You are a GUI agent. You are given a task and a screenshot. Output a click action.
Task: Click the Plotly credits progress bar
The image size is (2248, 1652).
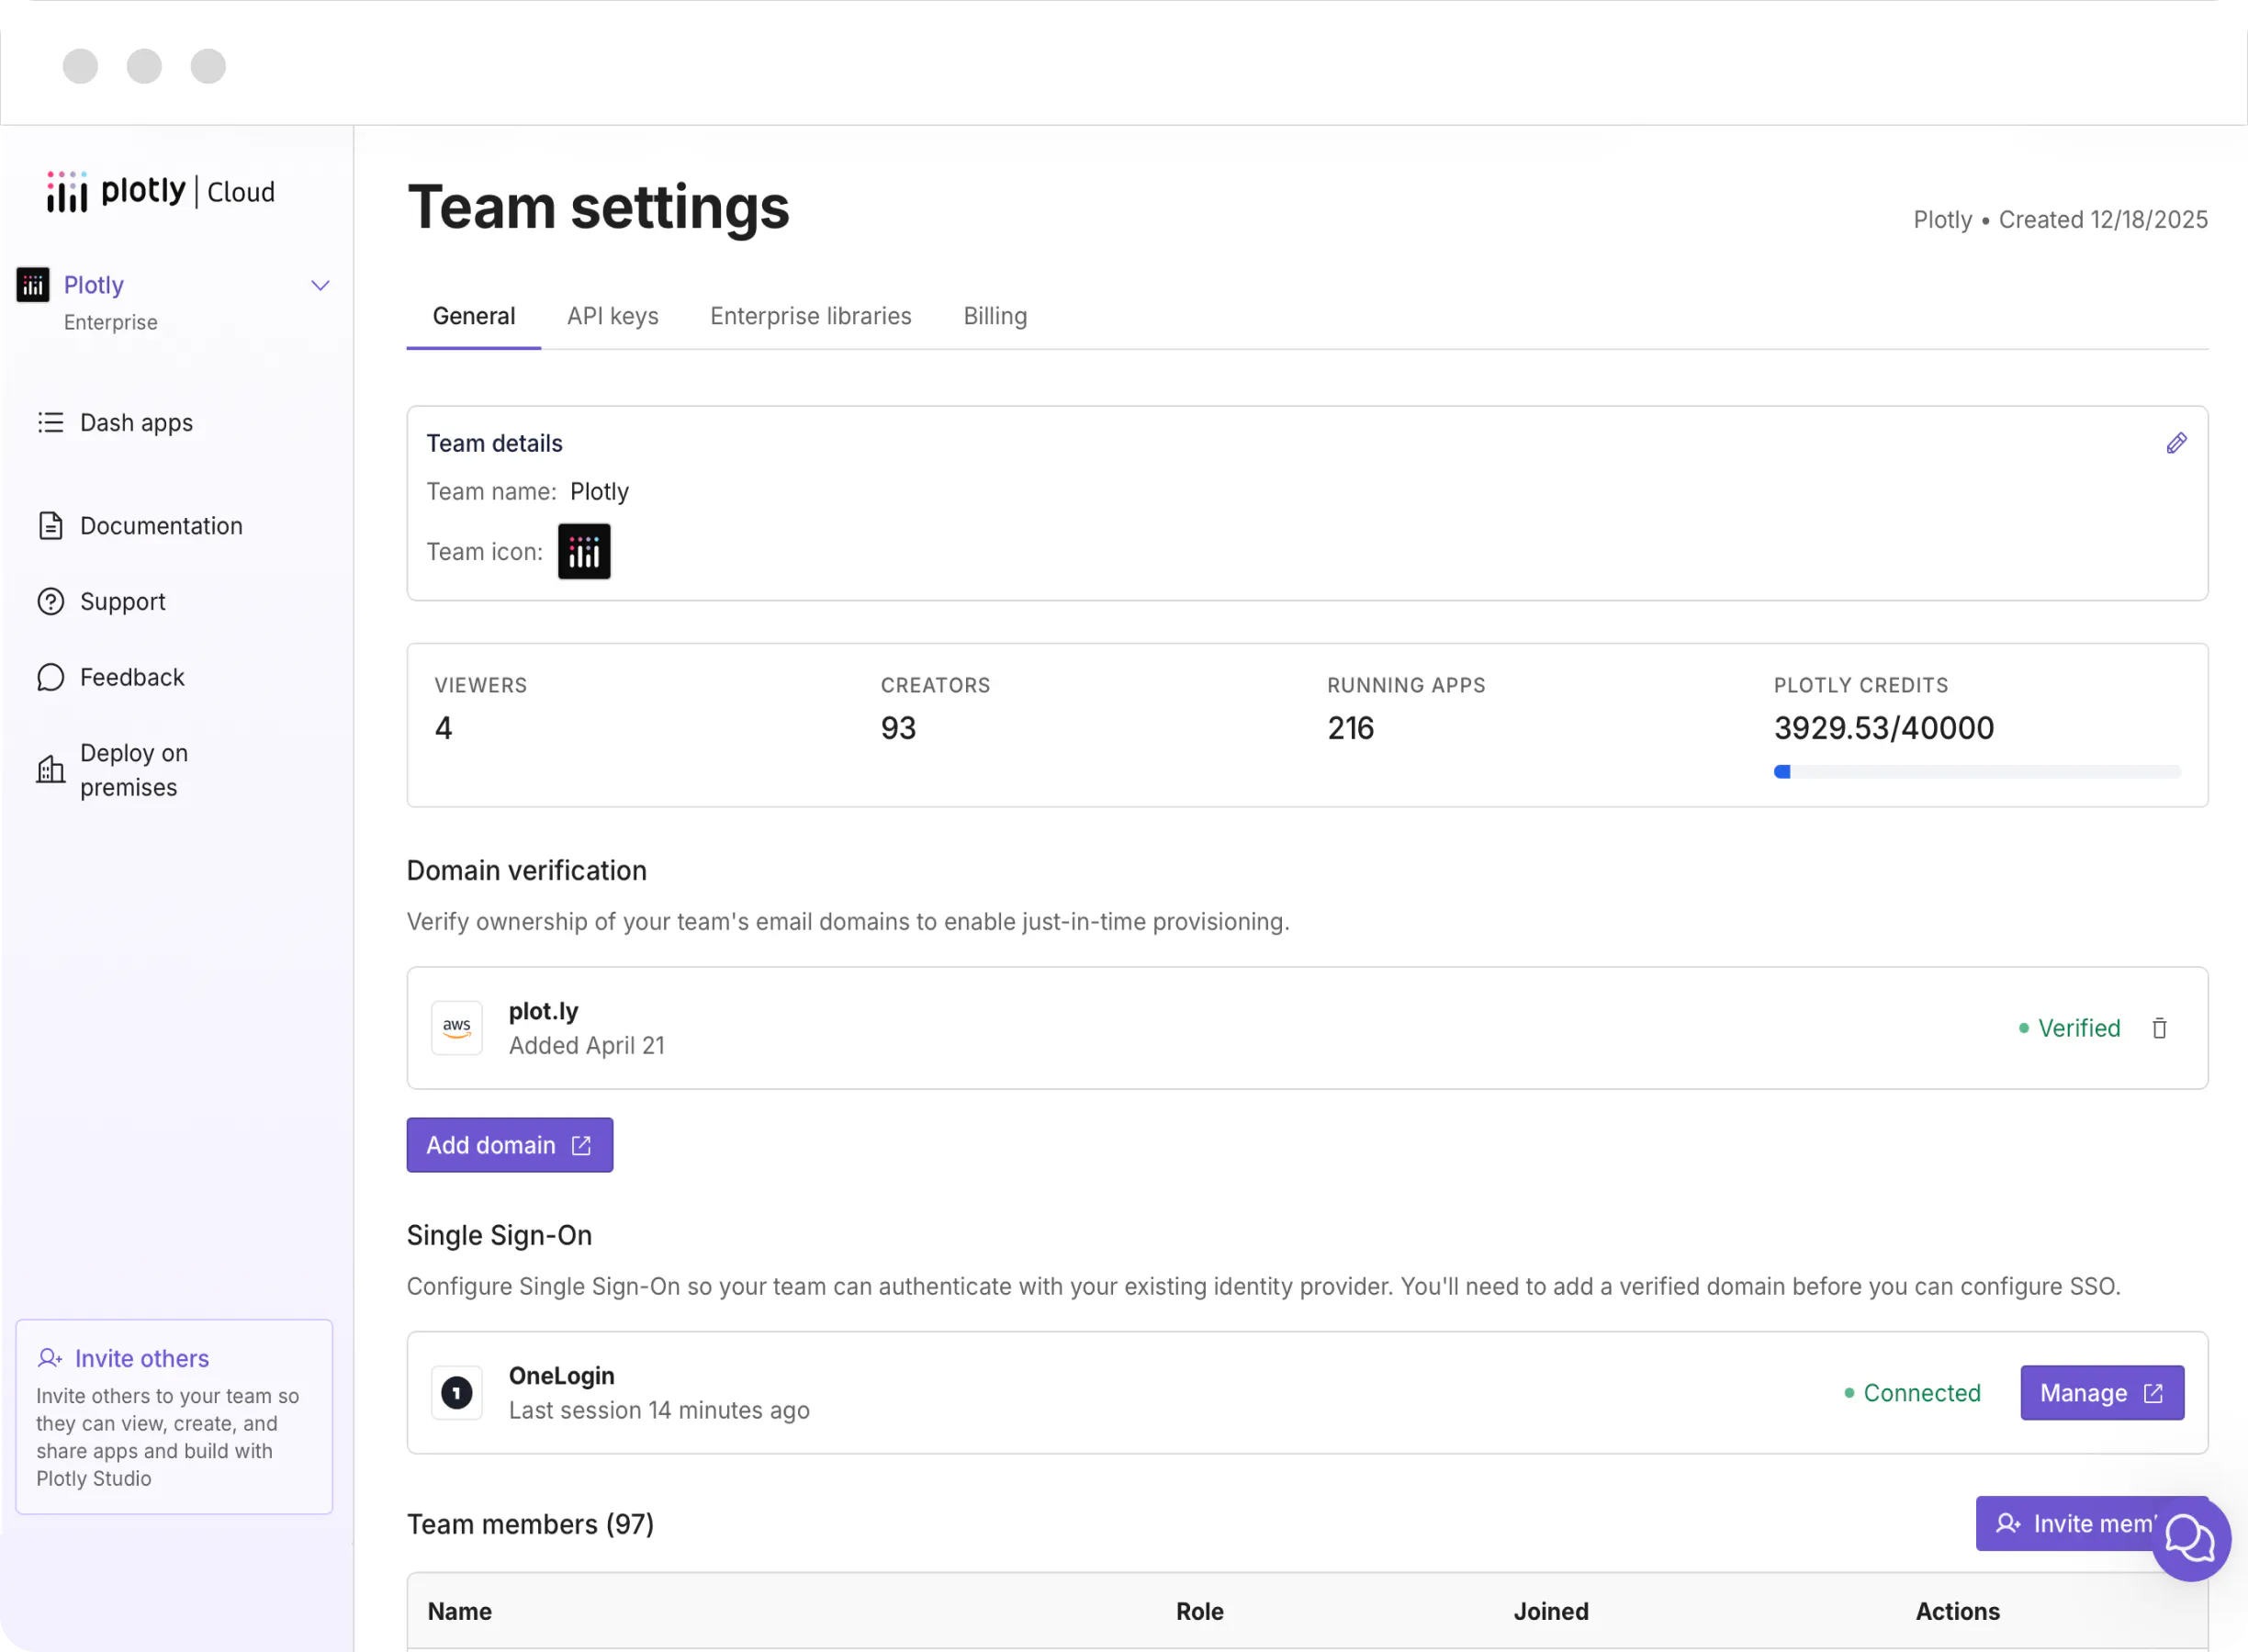point(1977,772)
